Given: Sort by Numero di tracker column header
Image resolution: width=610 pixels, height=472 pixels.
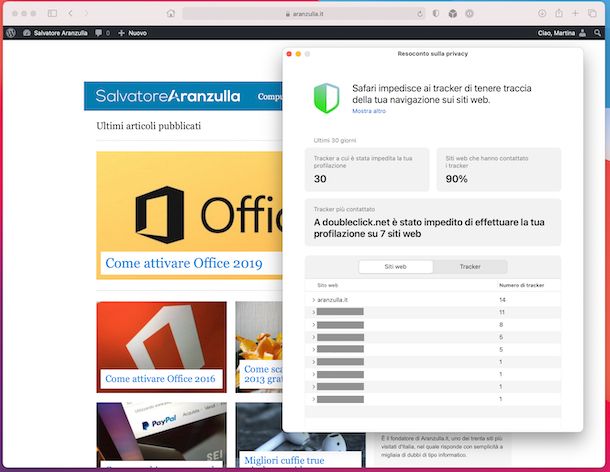Looking at the screenshot, I should tap(521, 285).
